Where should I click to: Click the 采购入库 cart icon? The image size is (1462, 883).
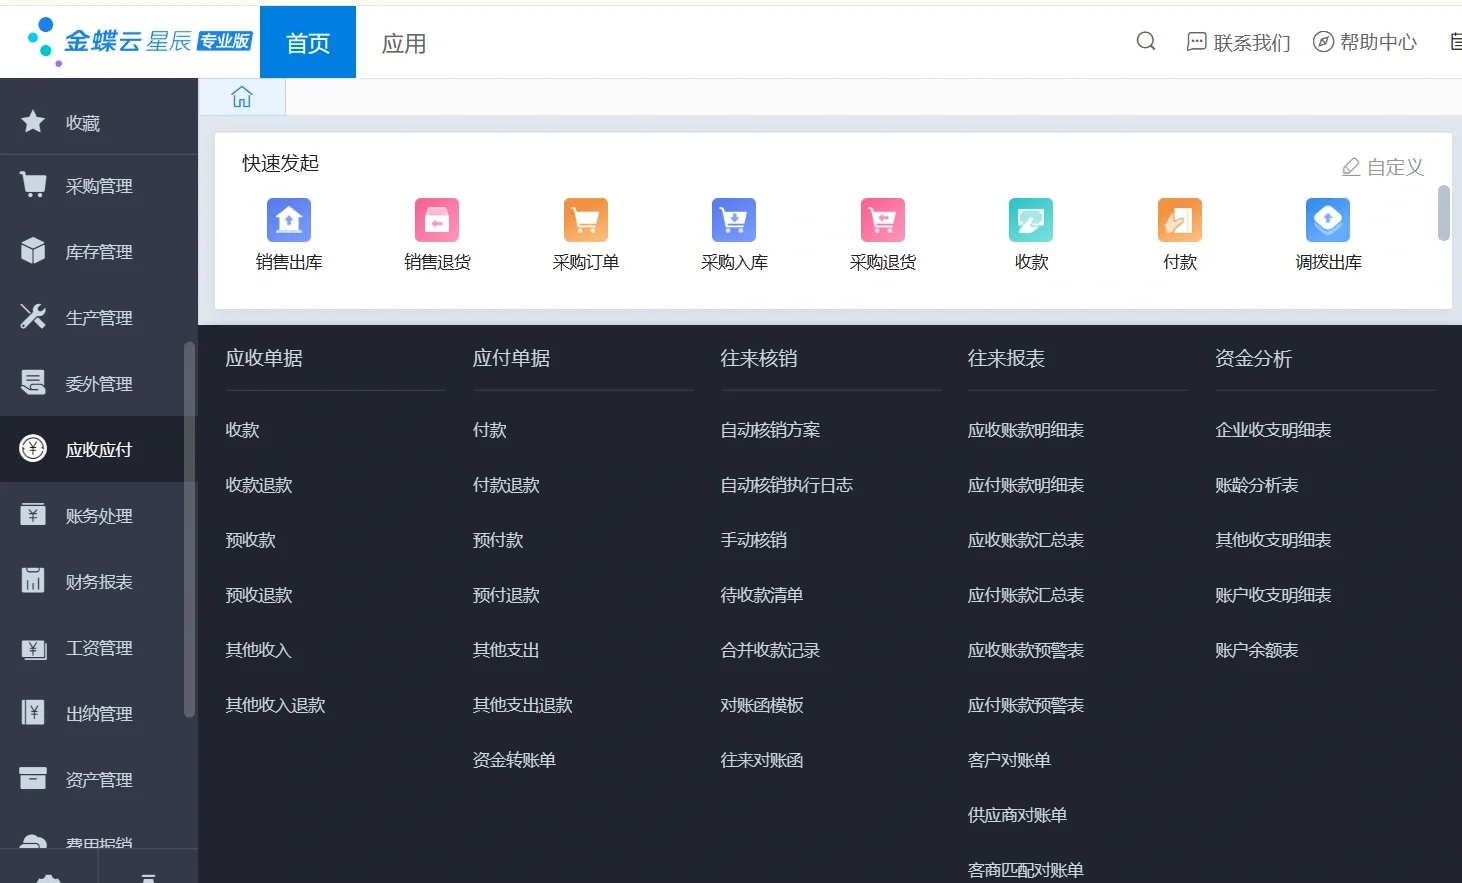734,221
